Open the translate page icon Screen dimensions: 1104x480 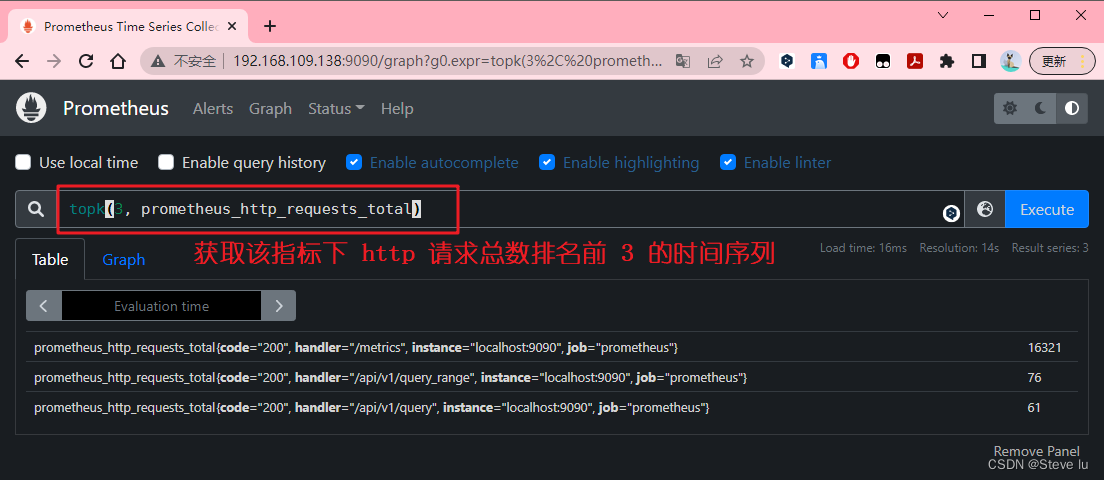[x=682, y=61]
